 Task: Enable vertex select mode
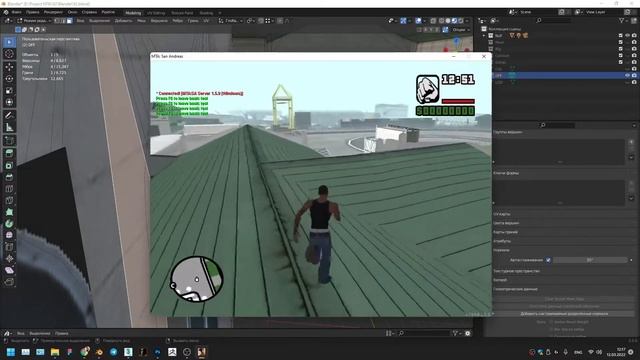click(57, 20)
